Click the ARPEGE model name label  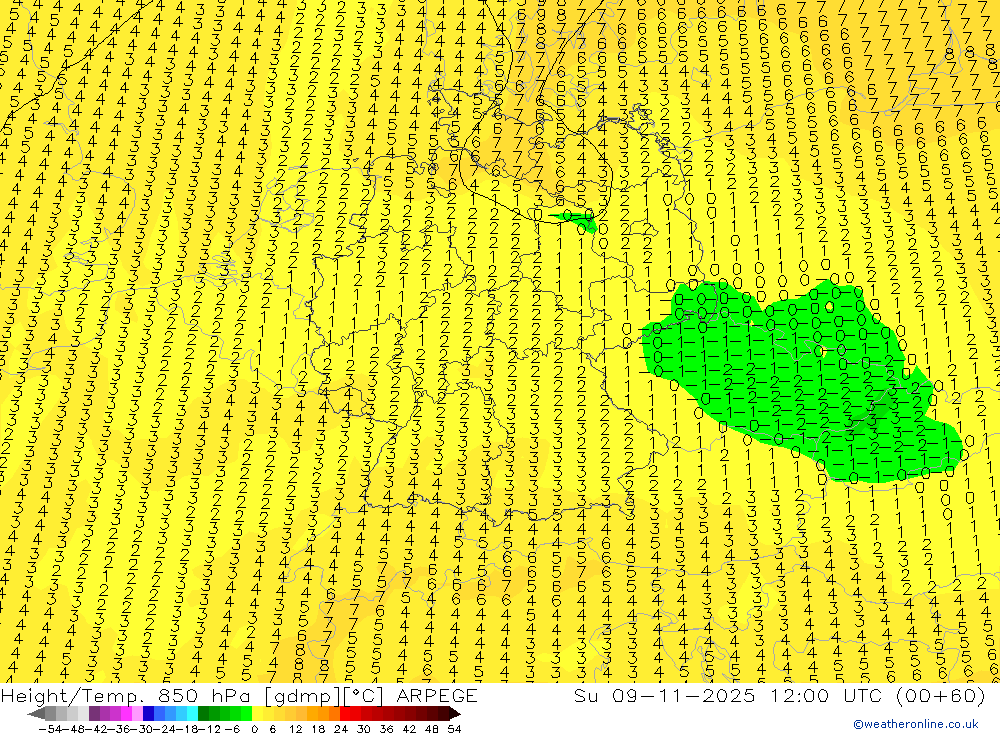(x=436, y=695)
